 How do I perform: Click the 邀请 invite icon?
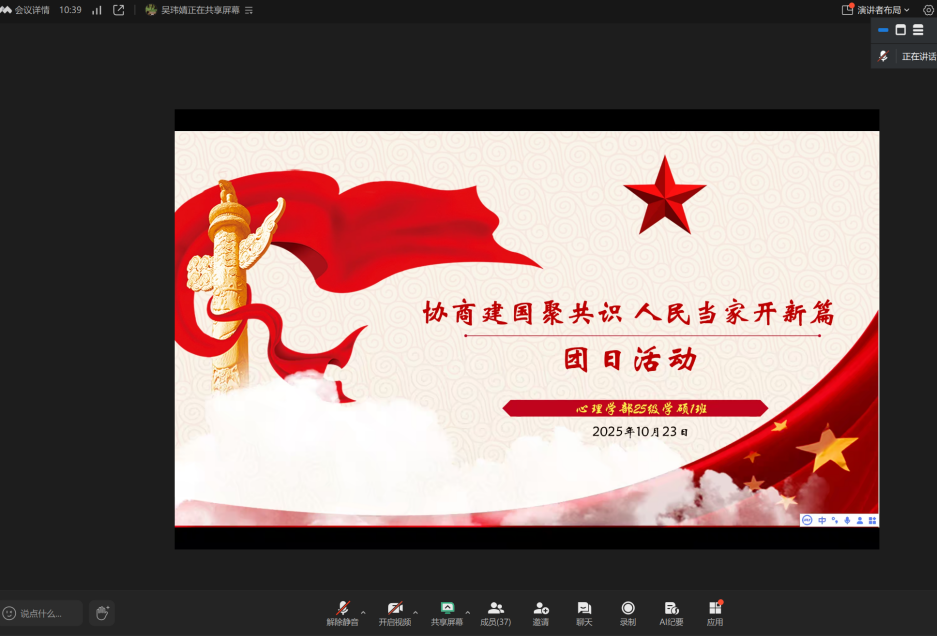[x=540, y=611]
